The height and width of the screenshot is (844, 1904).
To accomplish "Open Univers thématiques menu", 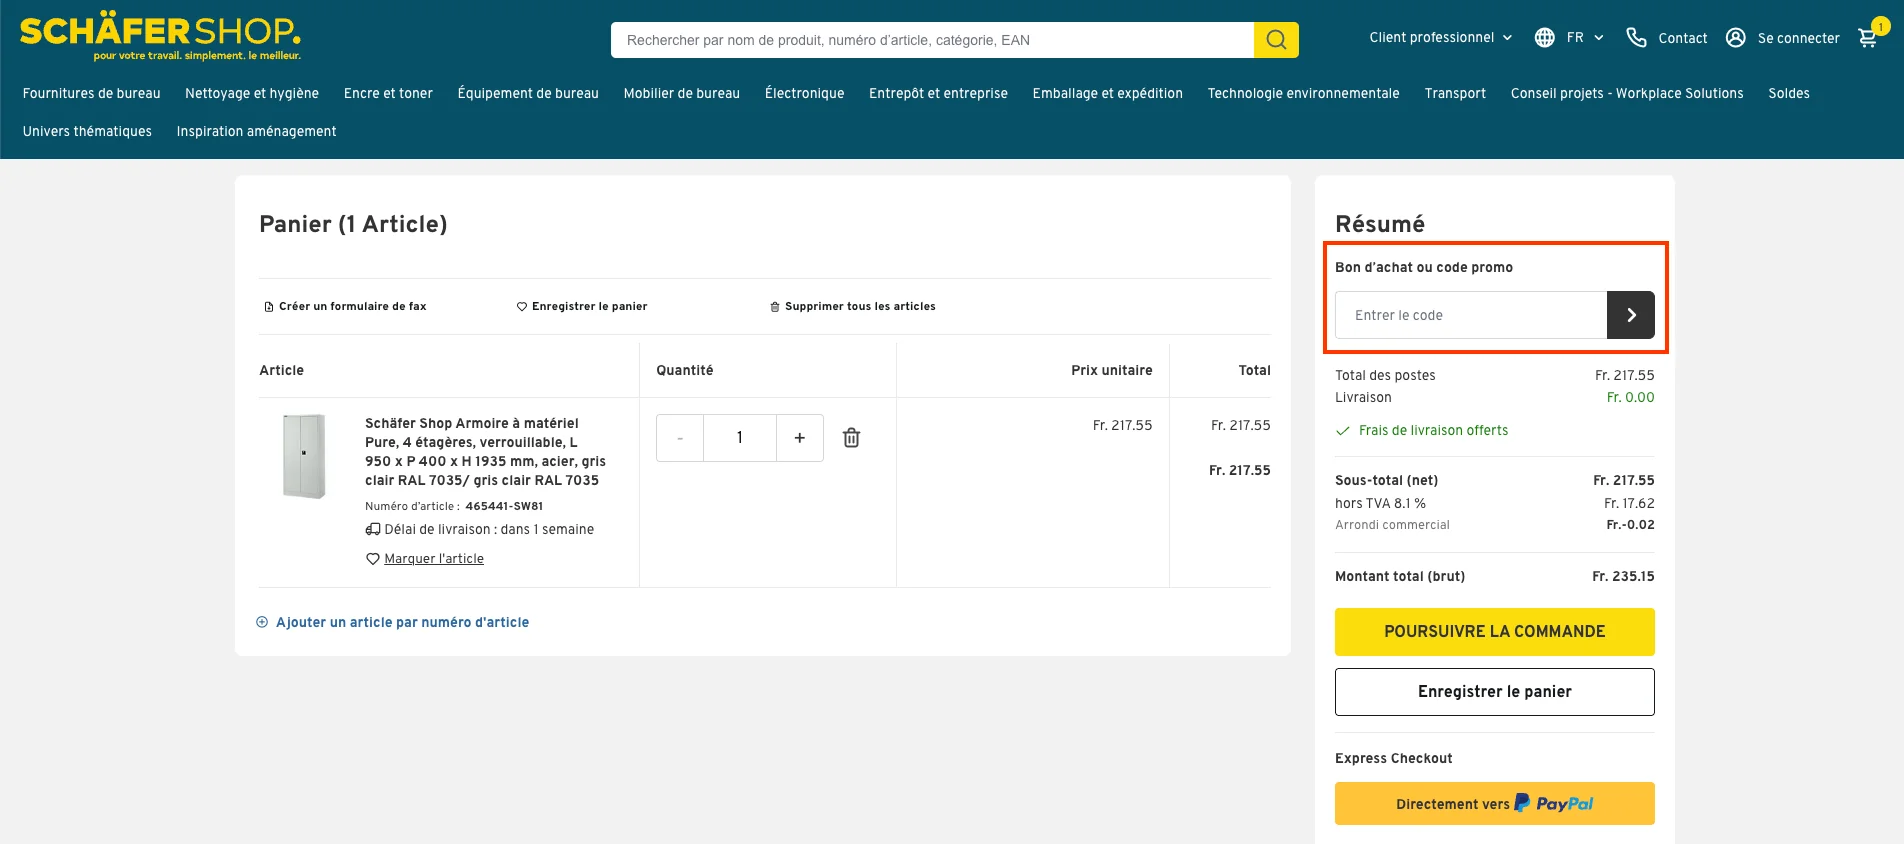I will [x=88, y=131].
